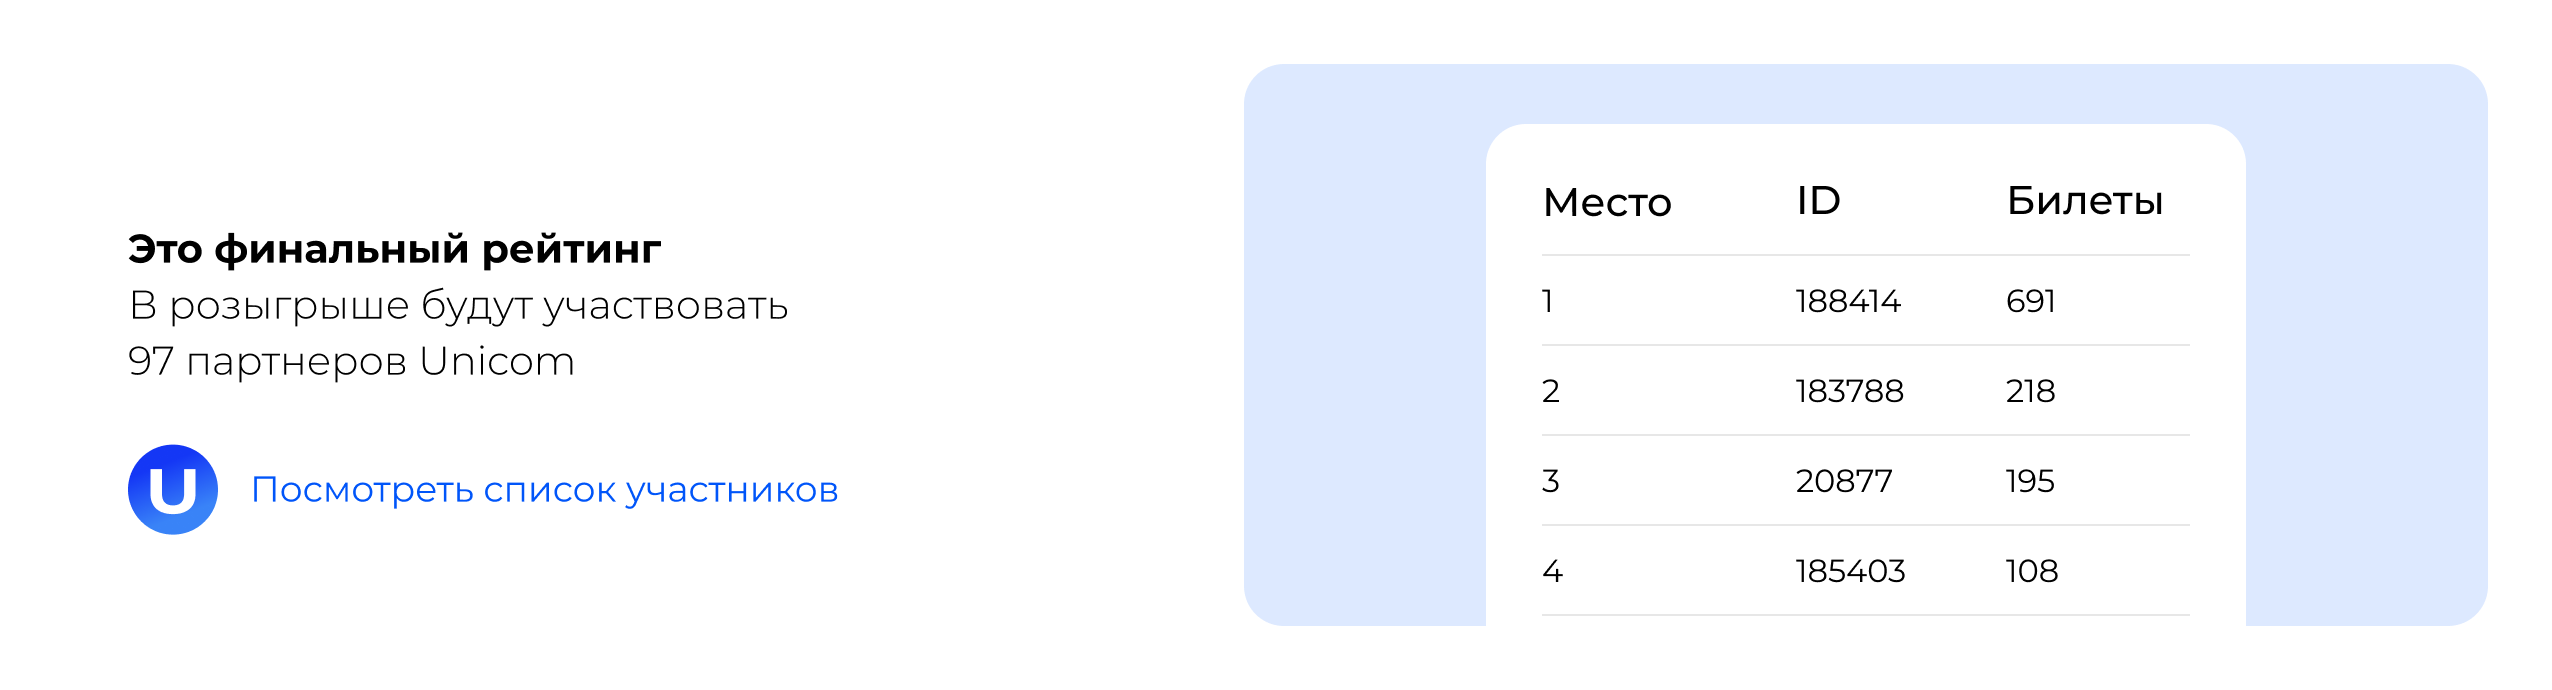Click the "Билеты" column header

[x=2084, y=202]
